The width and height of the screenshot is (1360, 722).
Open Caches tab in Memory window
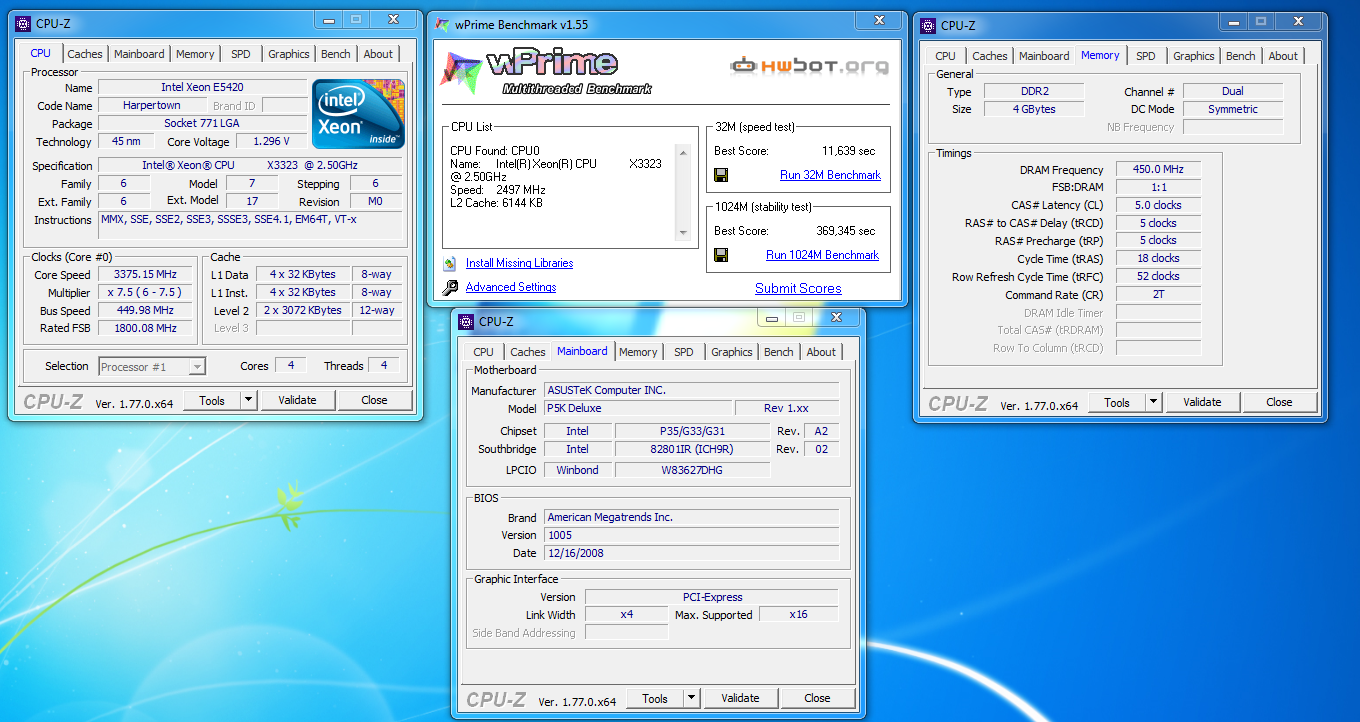(x=990, y=56)
